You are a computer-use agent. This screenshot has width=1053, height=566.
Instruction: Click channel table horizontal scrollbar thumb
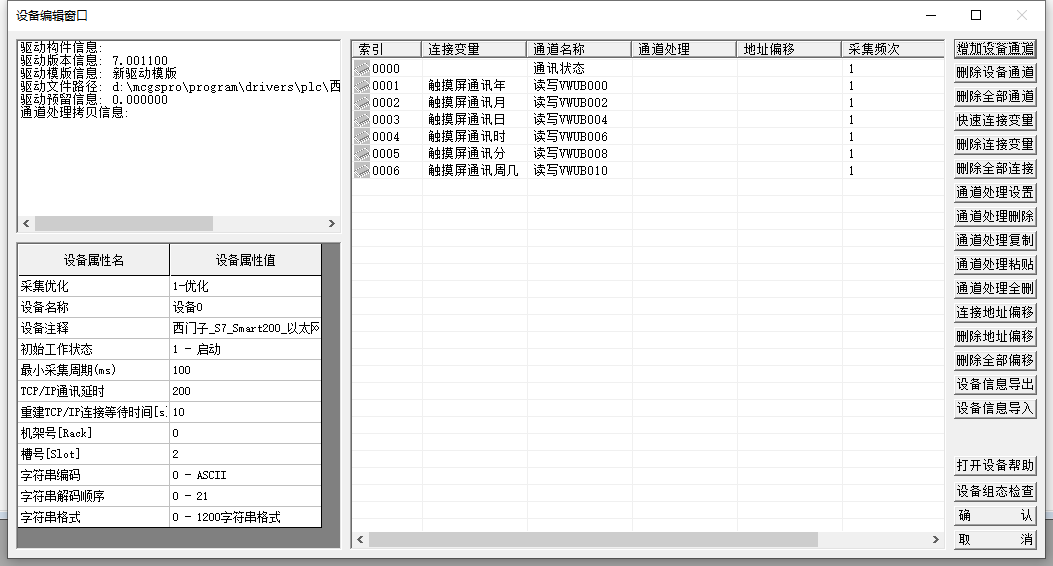[x=593, y=540]
